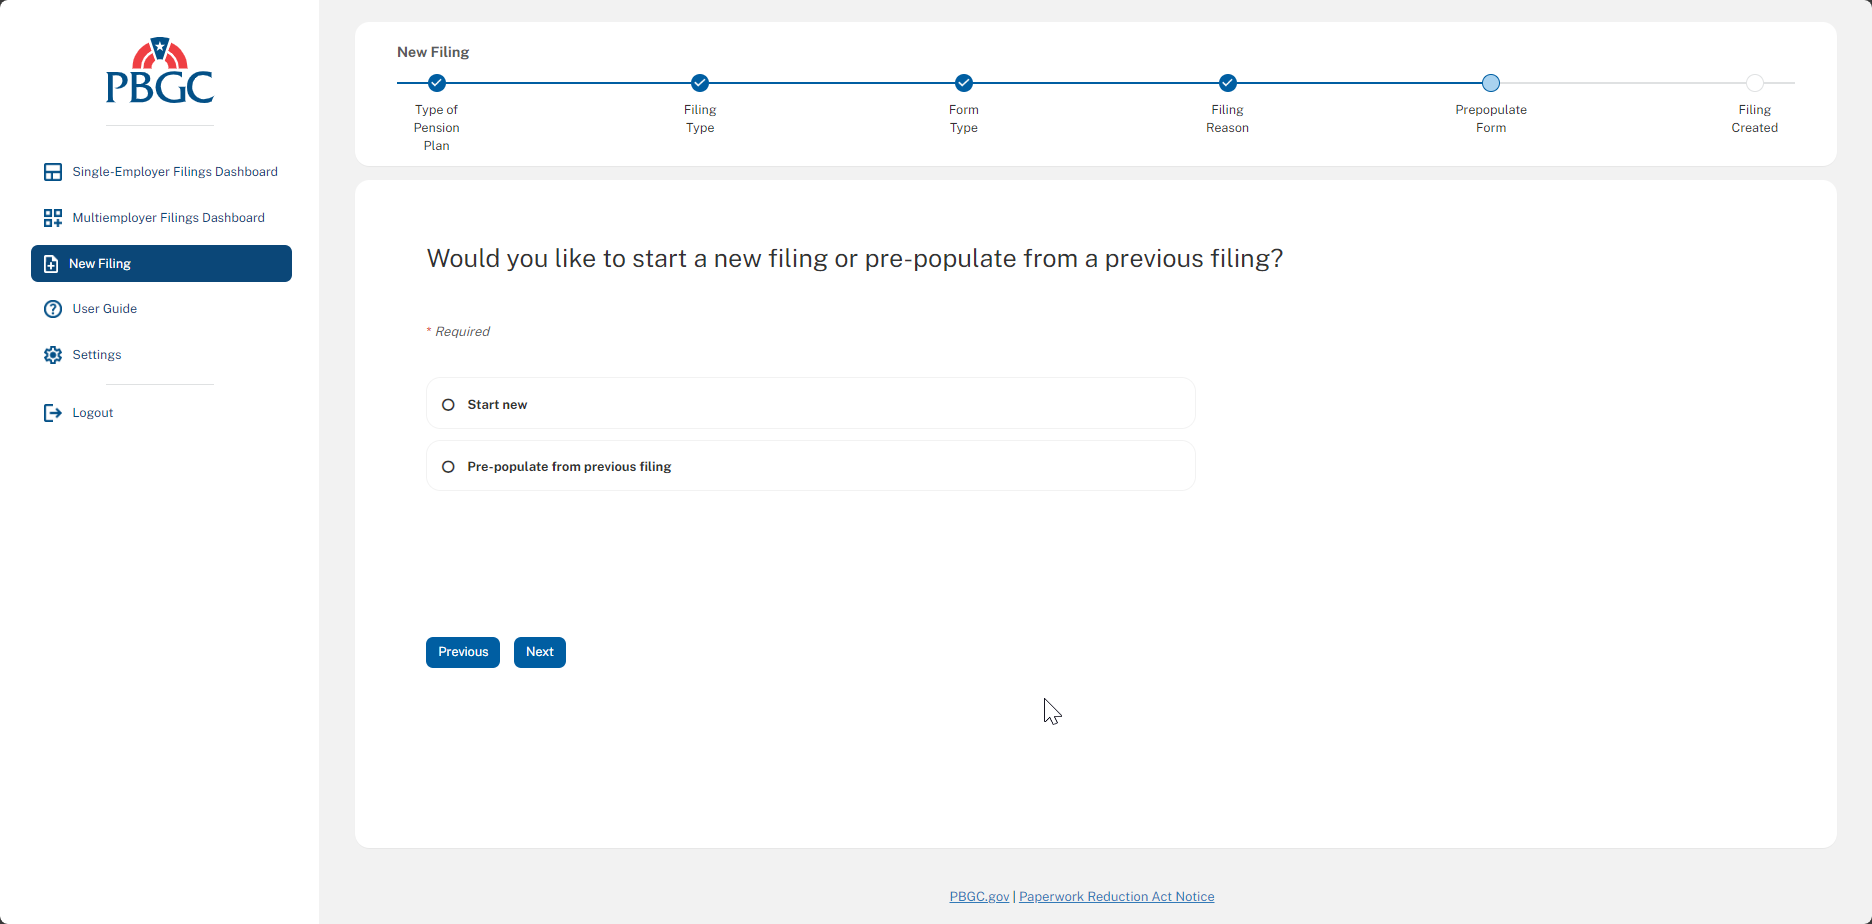Click the PBGC logo
The width and height of the screenshot is (1872, 924).
(x=160, y=72)
